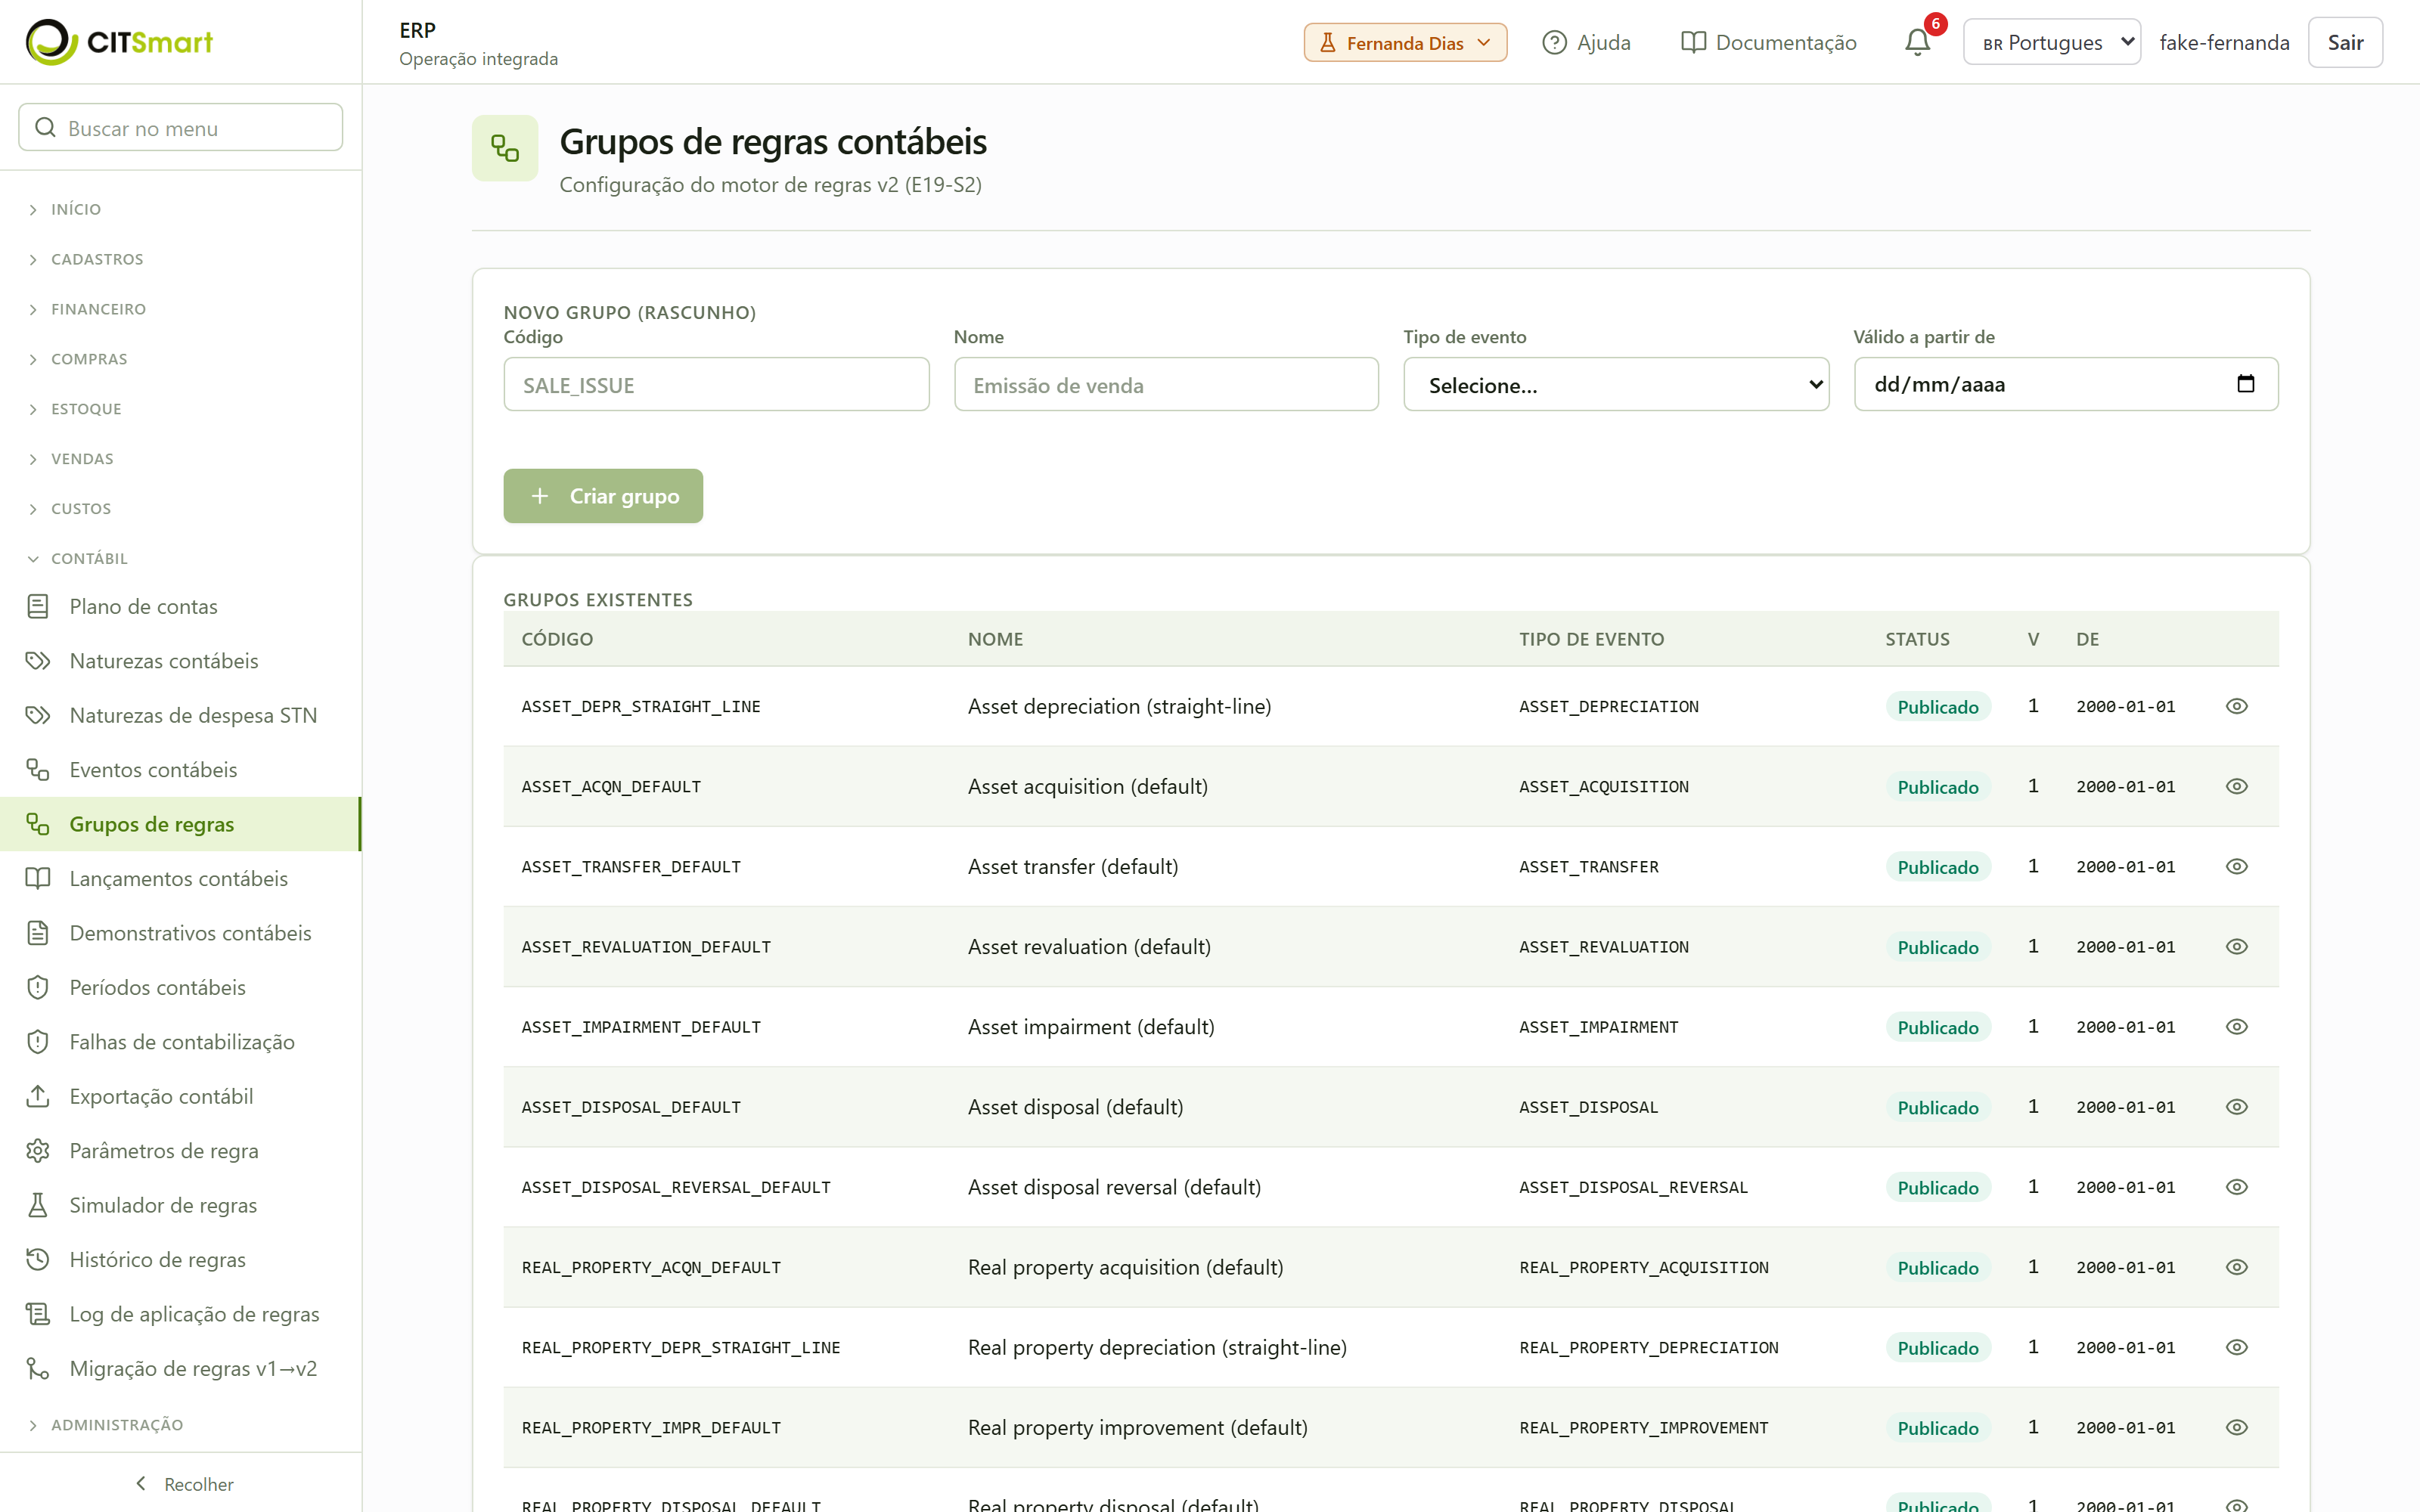The height and width of the screenshot is (1512, 2420).
Task: Open Exportação contábil page
Action: tap(181, 1096)
